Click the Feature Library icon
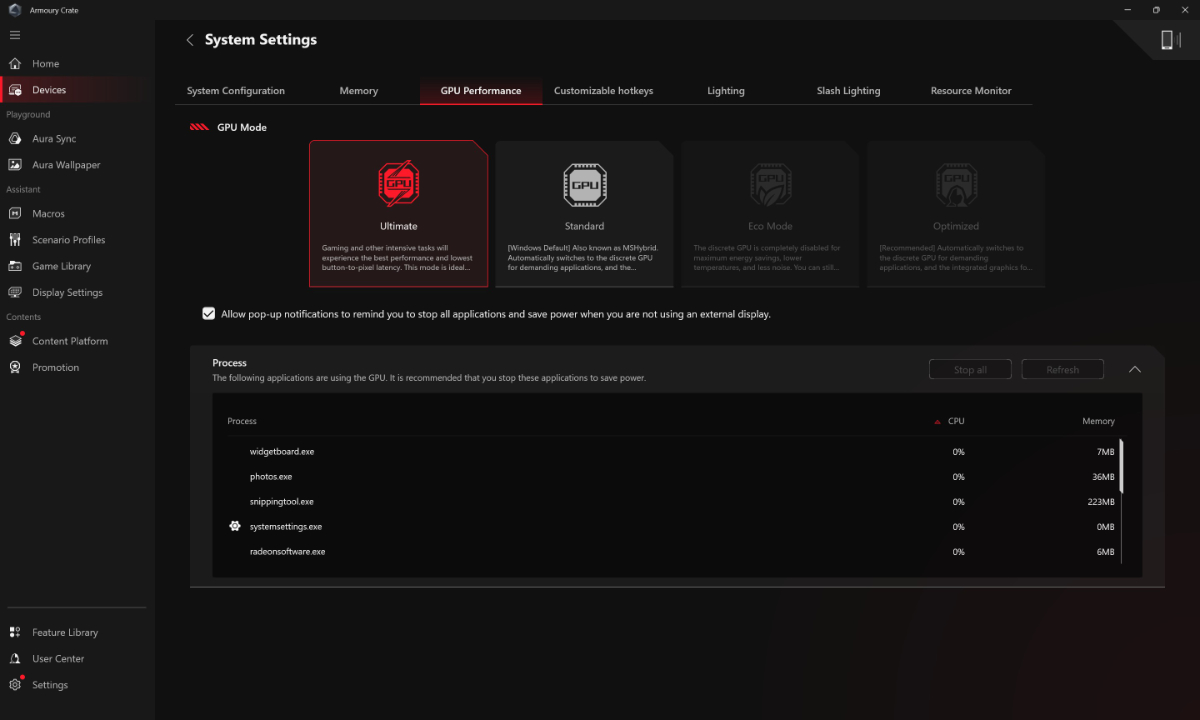 (x=15, y=632)
